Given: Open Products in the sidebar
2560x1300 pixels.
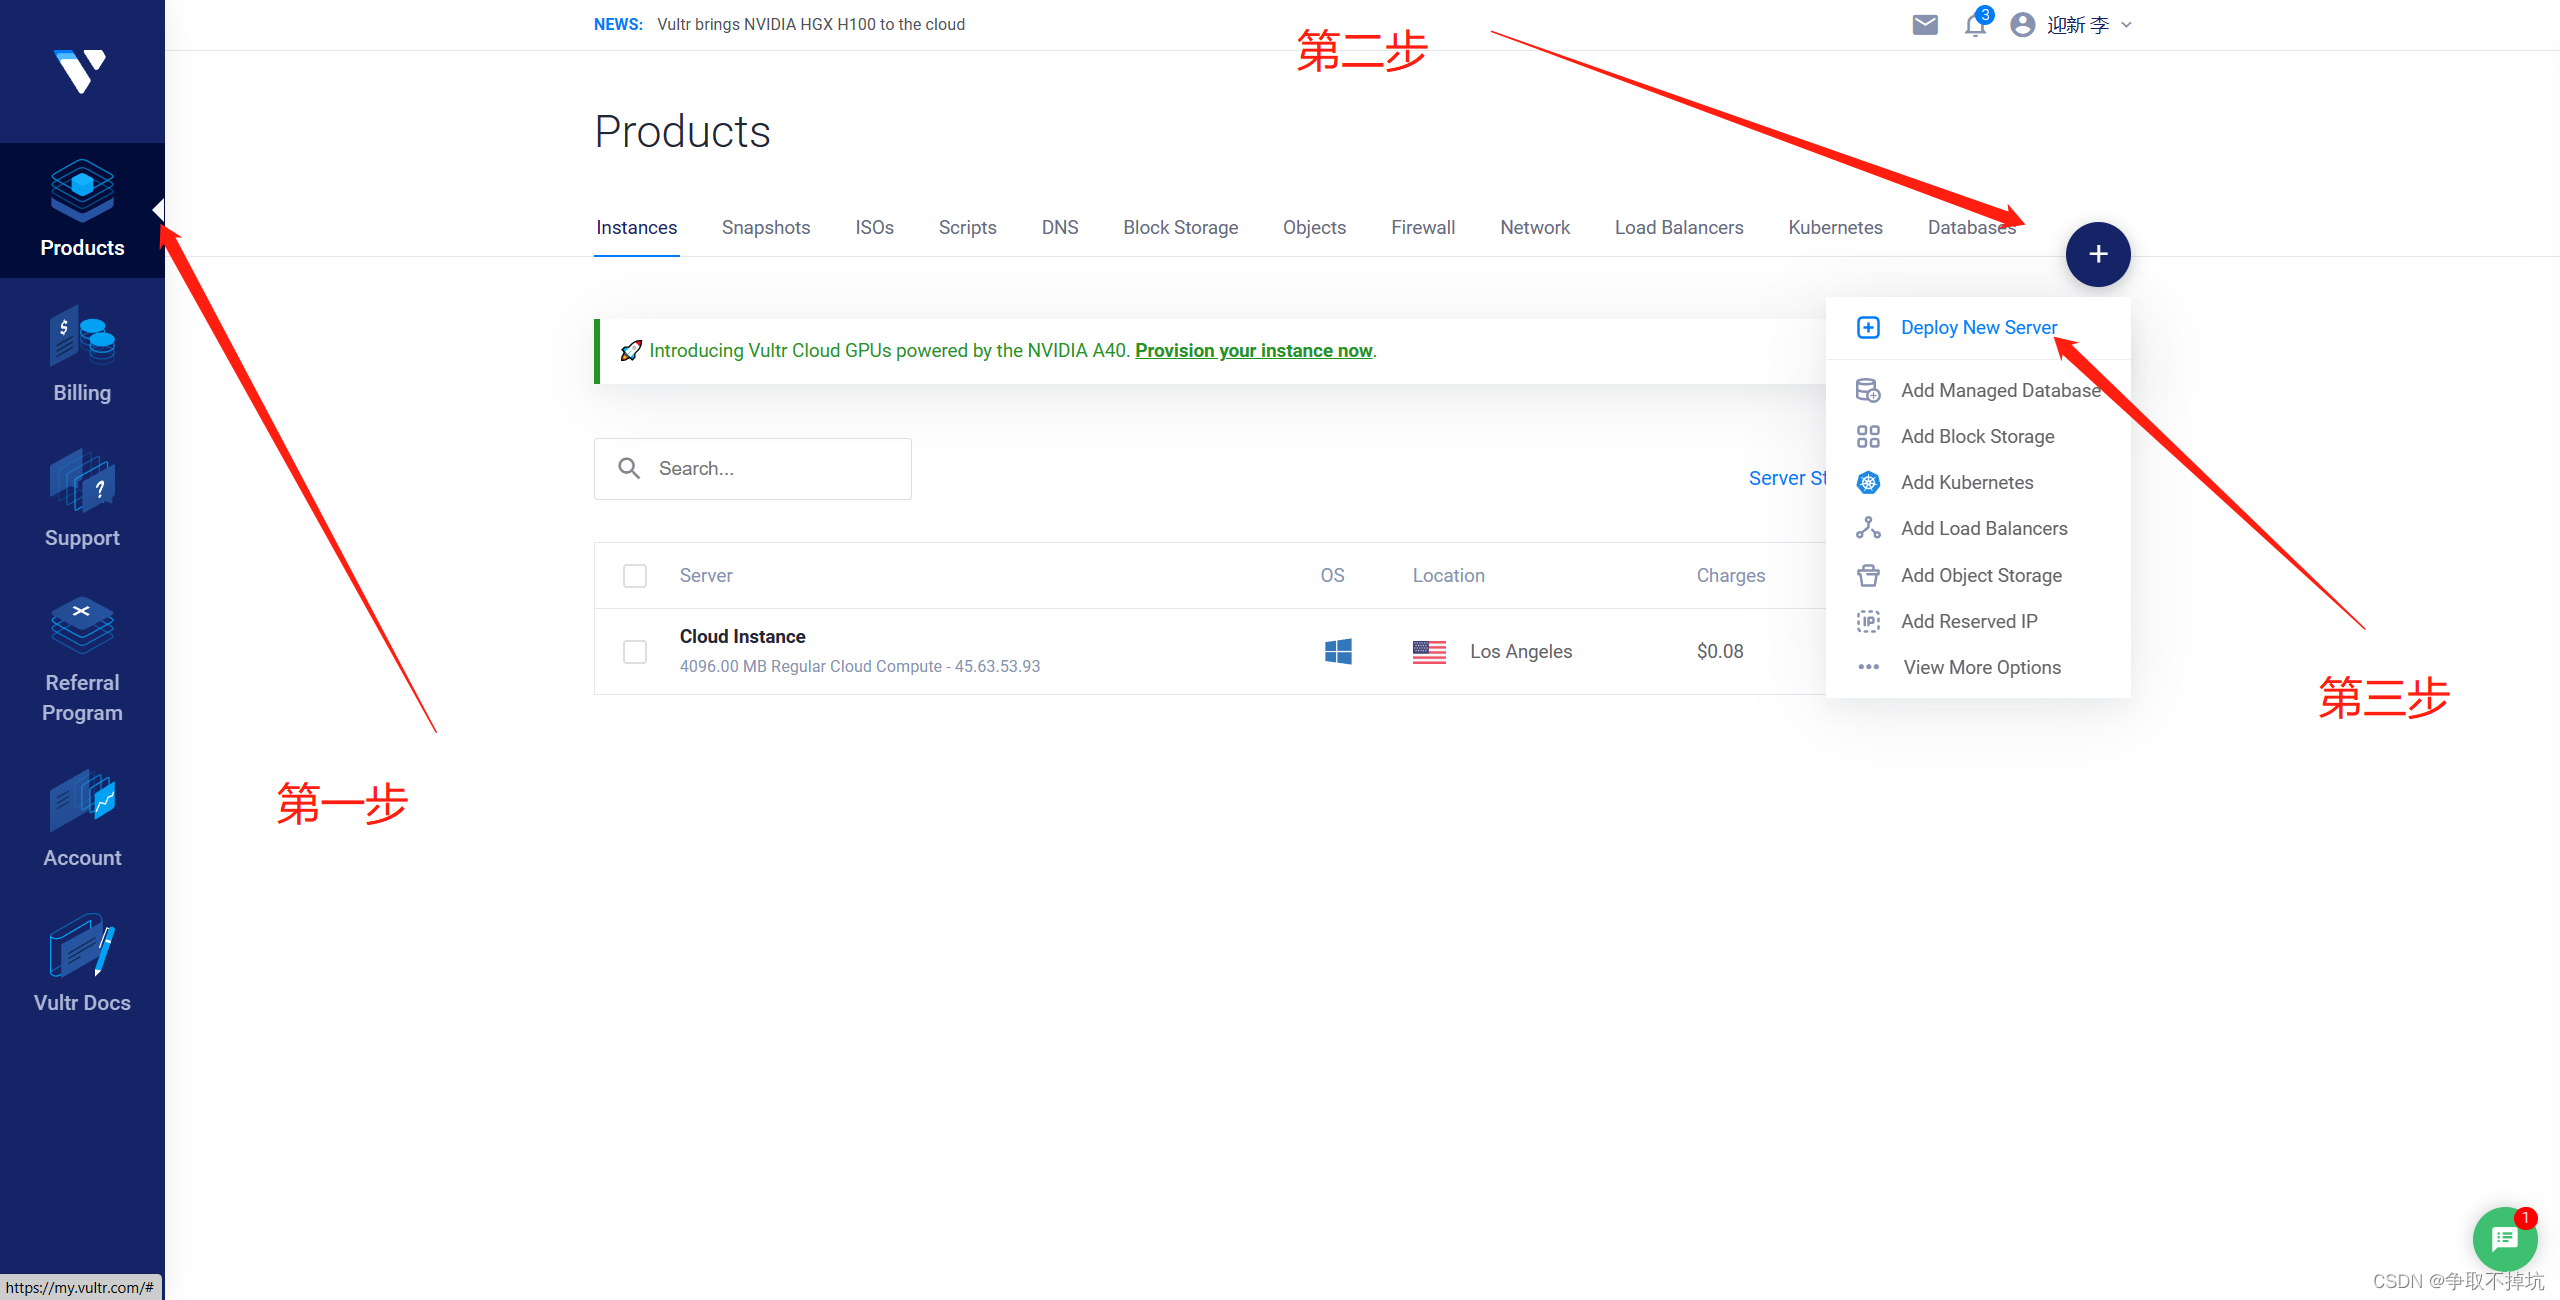Looking at the screenshot, I should [x=82, y=210].
